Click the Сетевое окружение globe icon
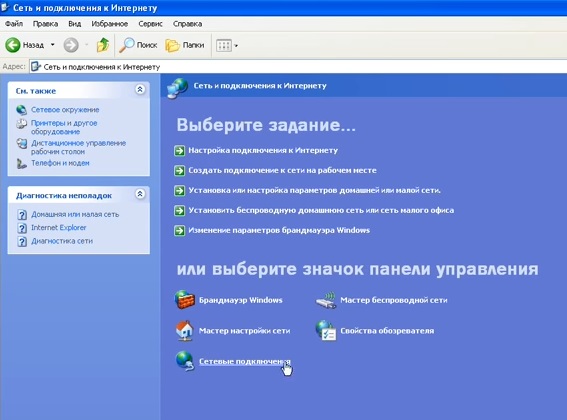 [x=21, y=110]
